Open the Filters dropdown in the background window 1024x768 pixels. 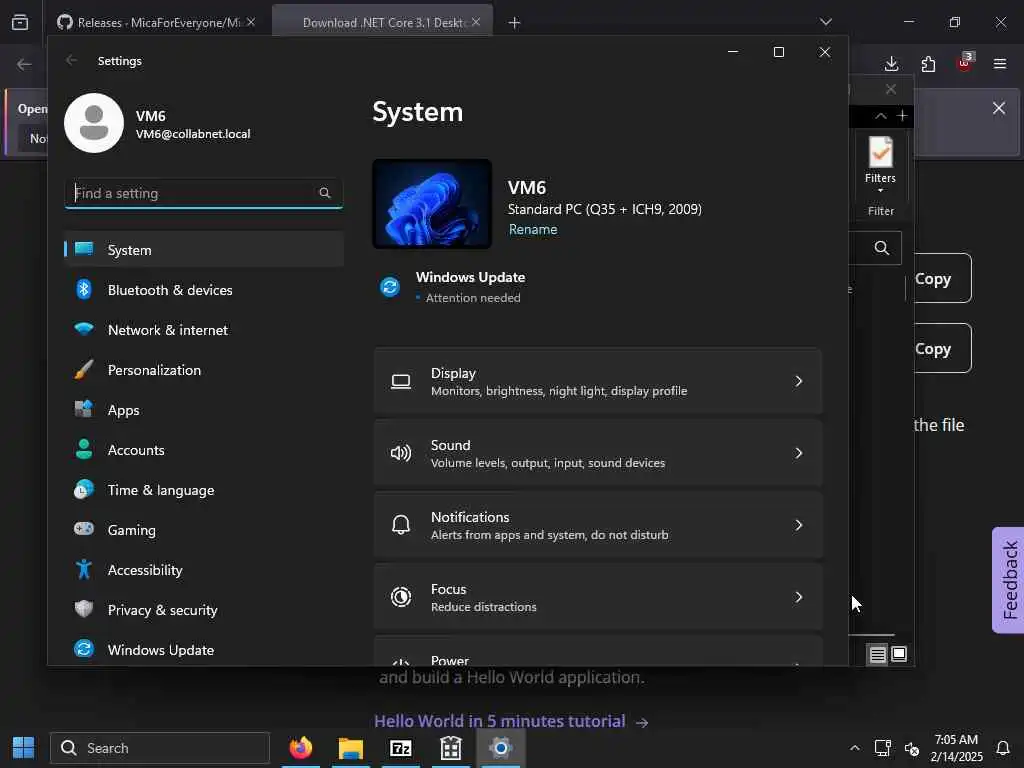(880, 165)
